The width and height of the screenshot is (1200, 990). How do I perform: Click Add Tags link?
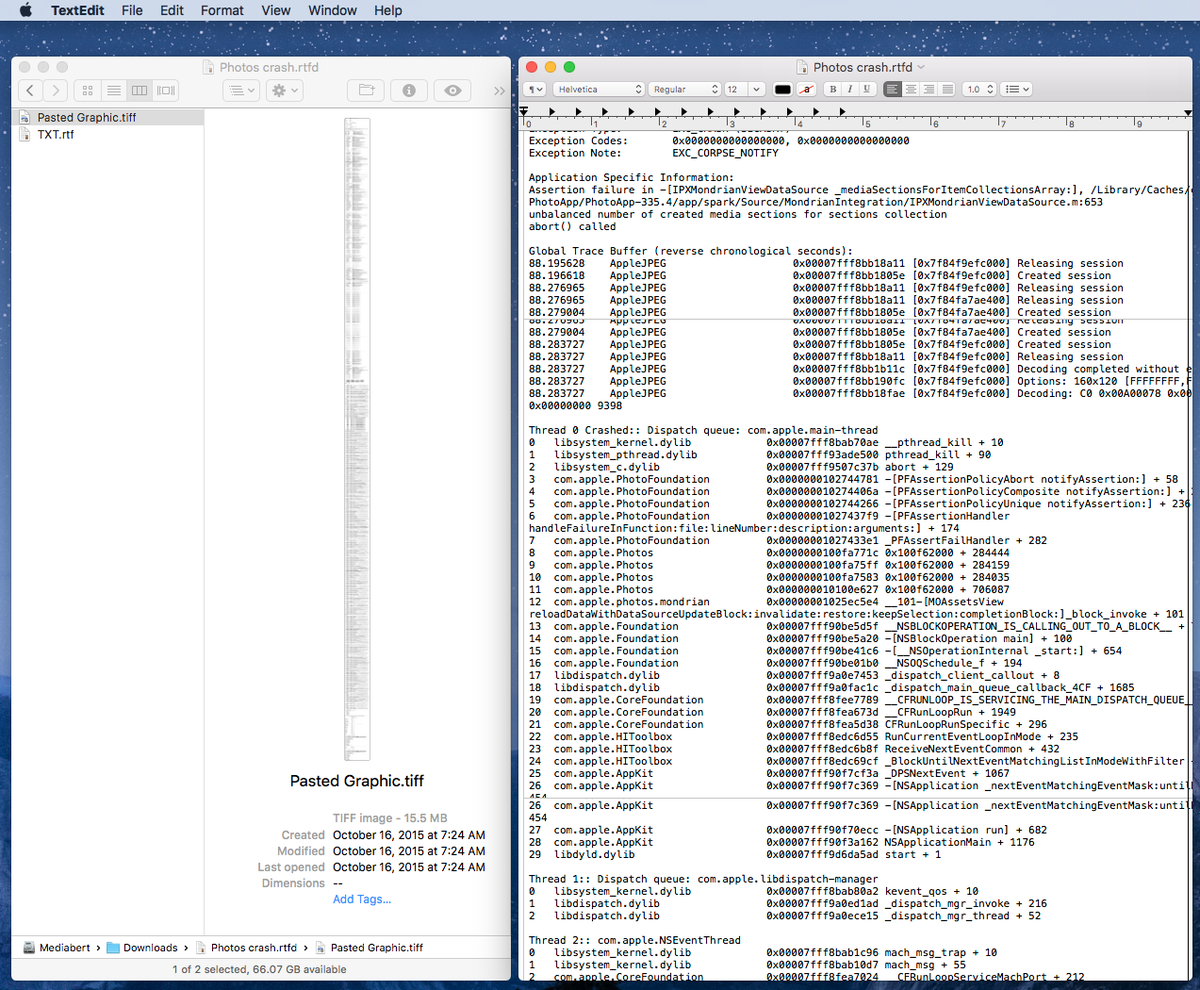(362, 899)
